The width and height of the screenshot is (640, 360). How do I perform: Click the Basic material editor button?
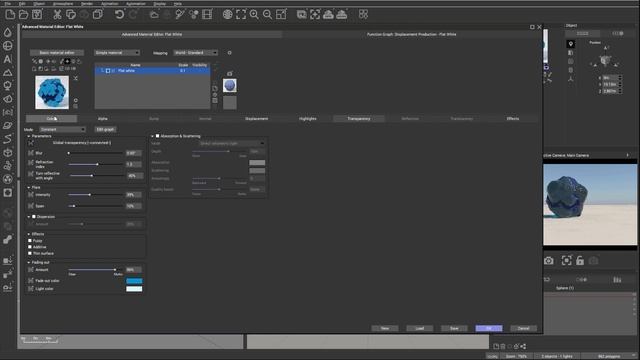click(x=57, y=53)
